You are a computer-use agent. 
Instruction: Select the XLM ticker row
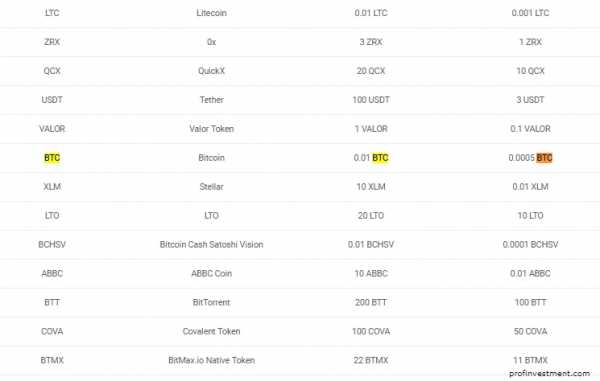300,187
